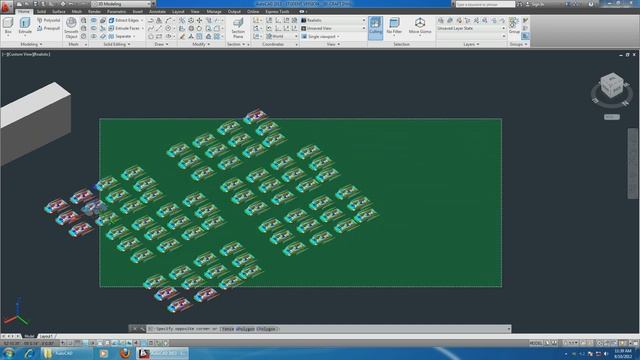The image size is (640, 360).
Task: Click the Group tool icon
Action: coord(514,25)
